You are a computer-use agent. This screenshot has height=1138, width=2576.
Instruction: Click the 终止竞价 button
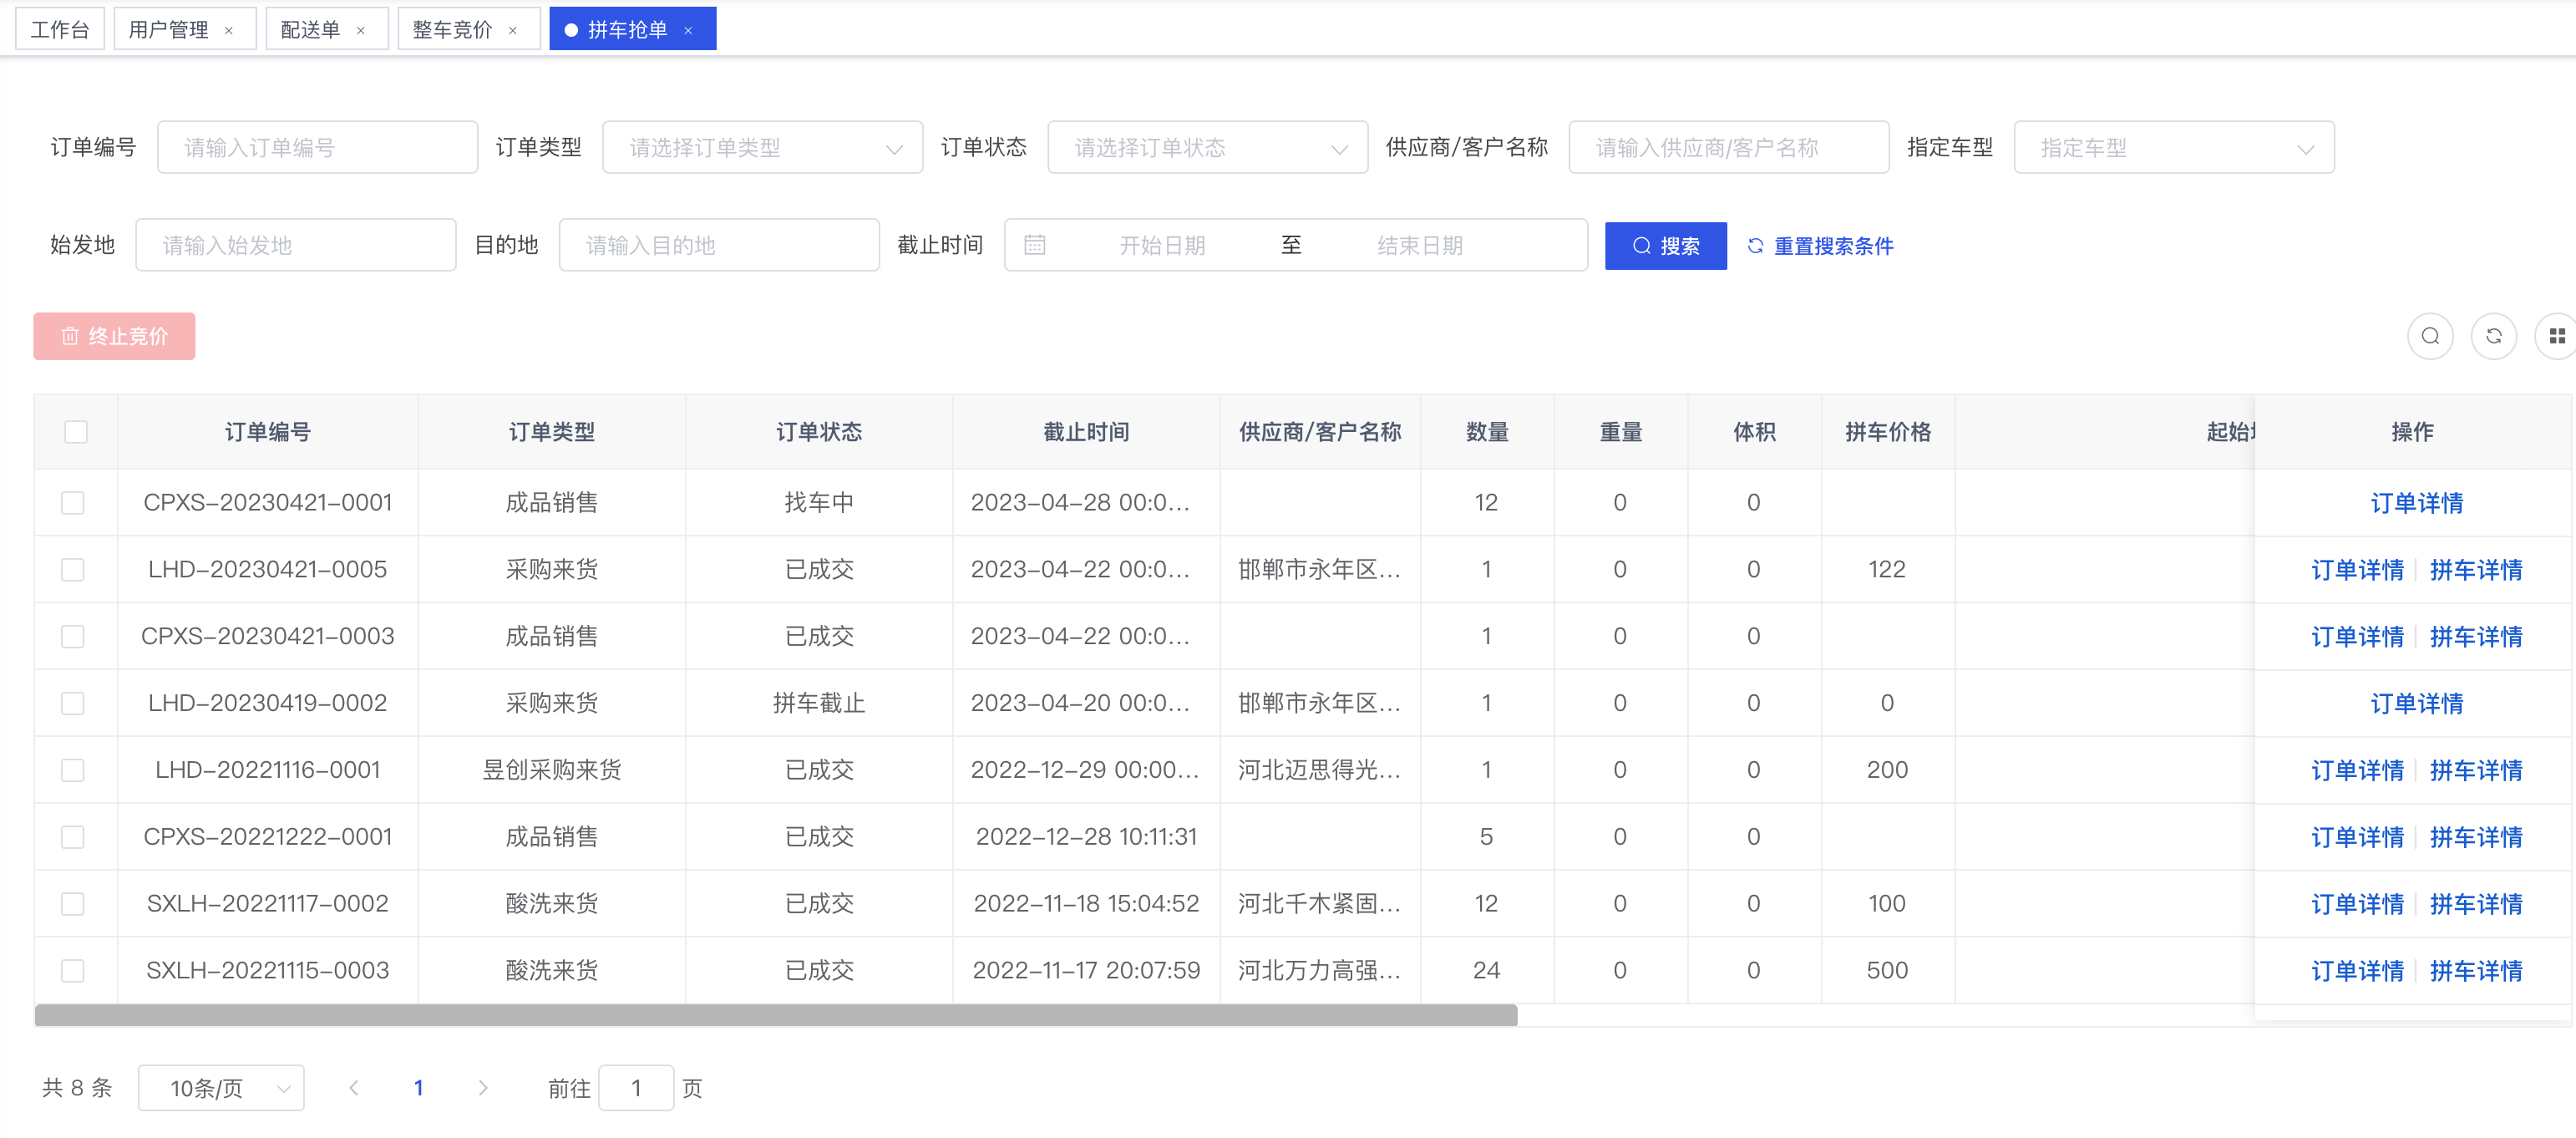(114, 336)
